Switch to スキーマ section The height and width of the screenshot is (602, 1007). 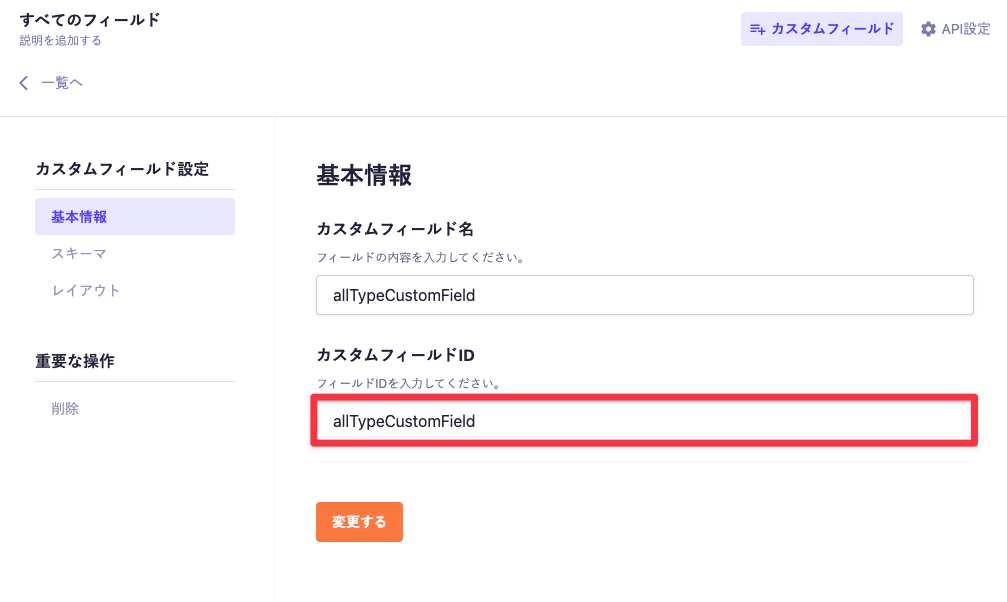[x=79, y=254]
